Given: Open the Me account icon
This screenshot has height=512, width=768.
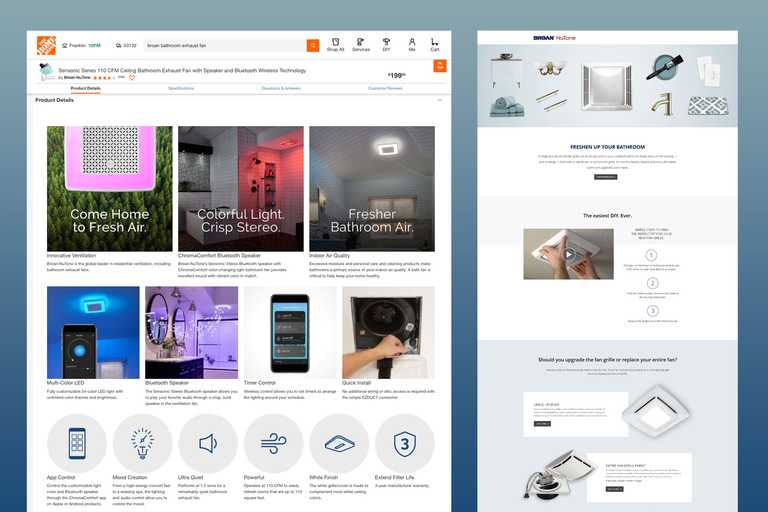Looking at the screenshot, I should tap(412, 45).
